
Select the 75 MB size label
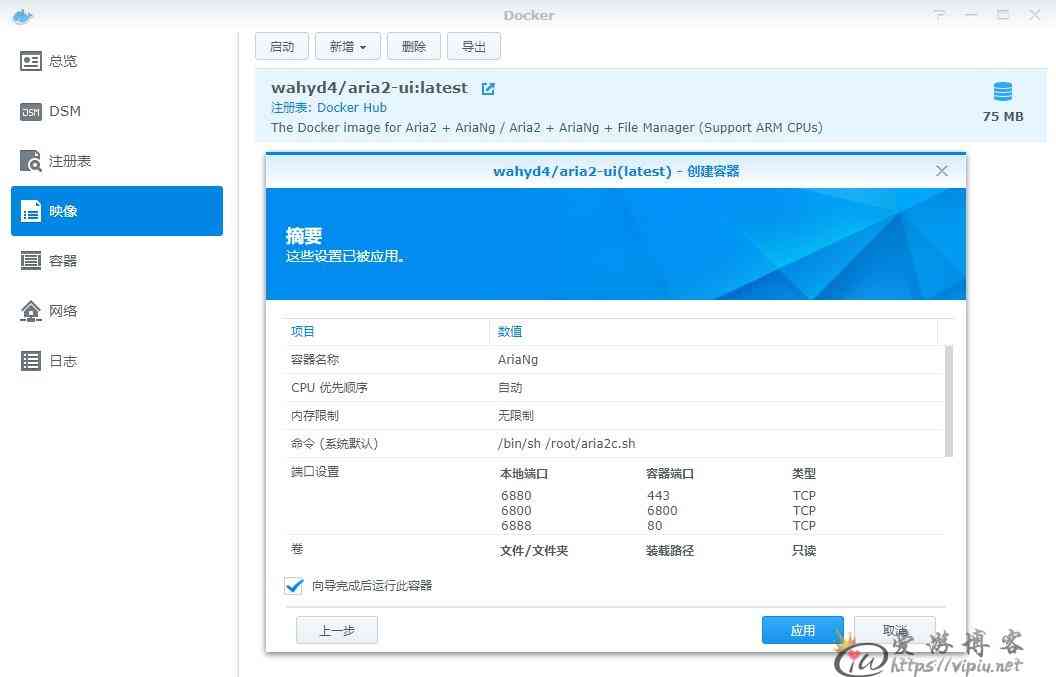(x=1003, y=117)
